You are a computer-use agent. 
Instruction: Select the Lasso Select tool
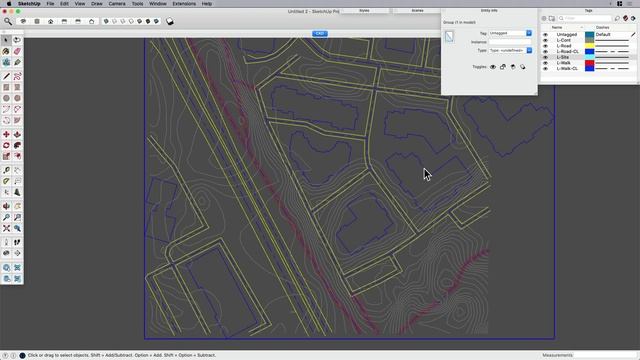[17, 40]
